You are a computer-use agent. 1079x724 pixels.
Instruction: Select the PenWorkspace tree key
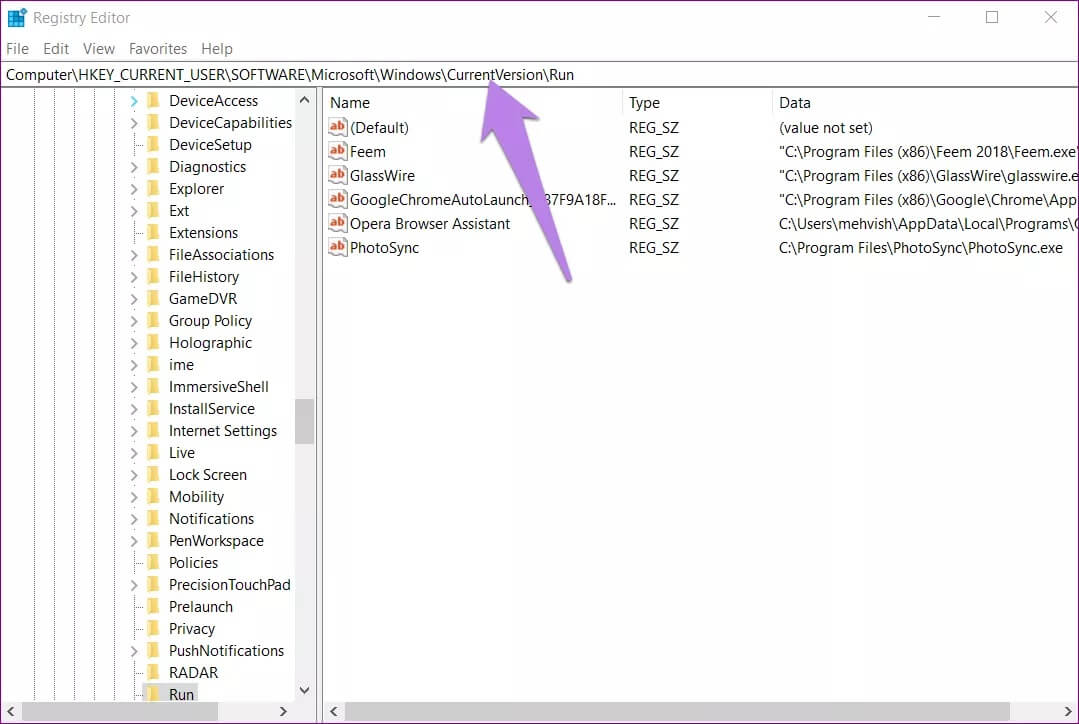tap(216, 541)
